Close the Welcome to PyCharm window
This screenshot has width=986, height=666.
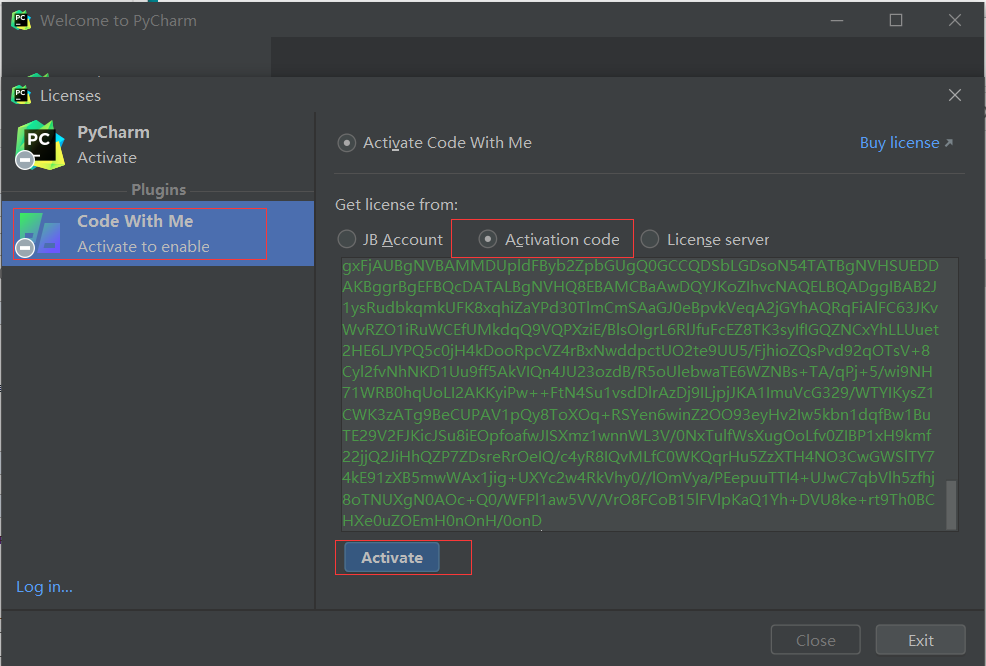(x=955, y=20)
